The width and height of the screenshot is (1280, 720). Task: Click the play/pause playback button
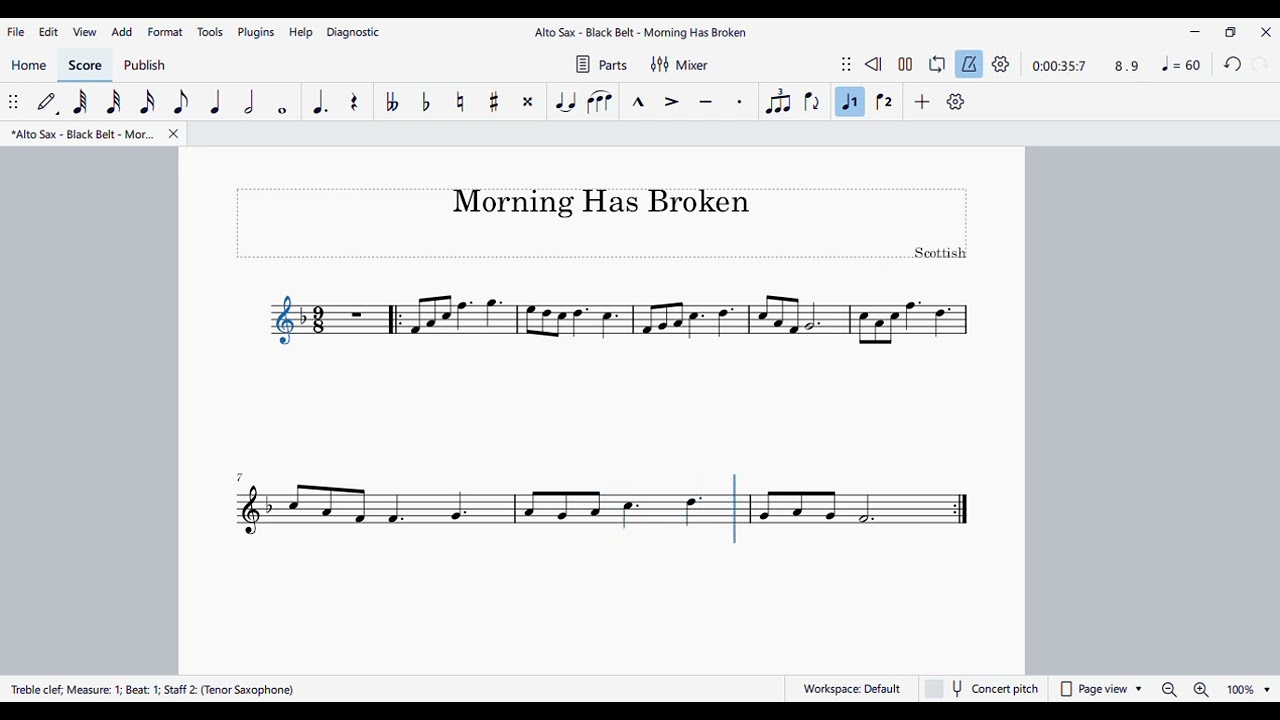pyautogui.click(x=905, y=65)
